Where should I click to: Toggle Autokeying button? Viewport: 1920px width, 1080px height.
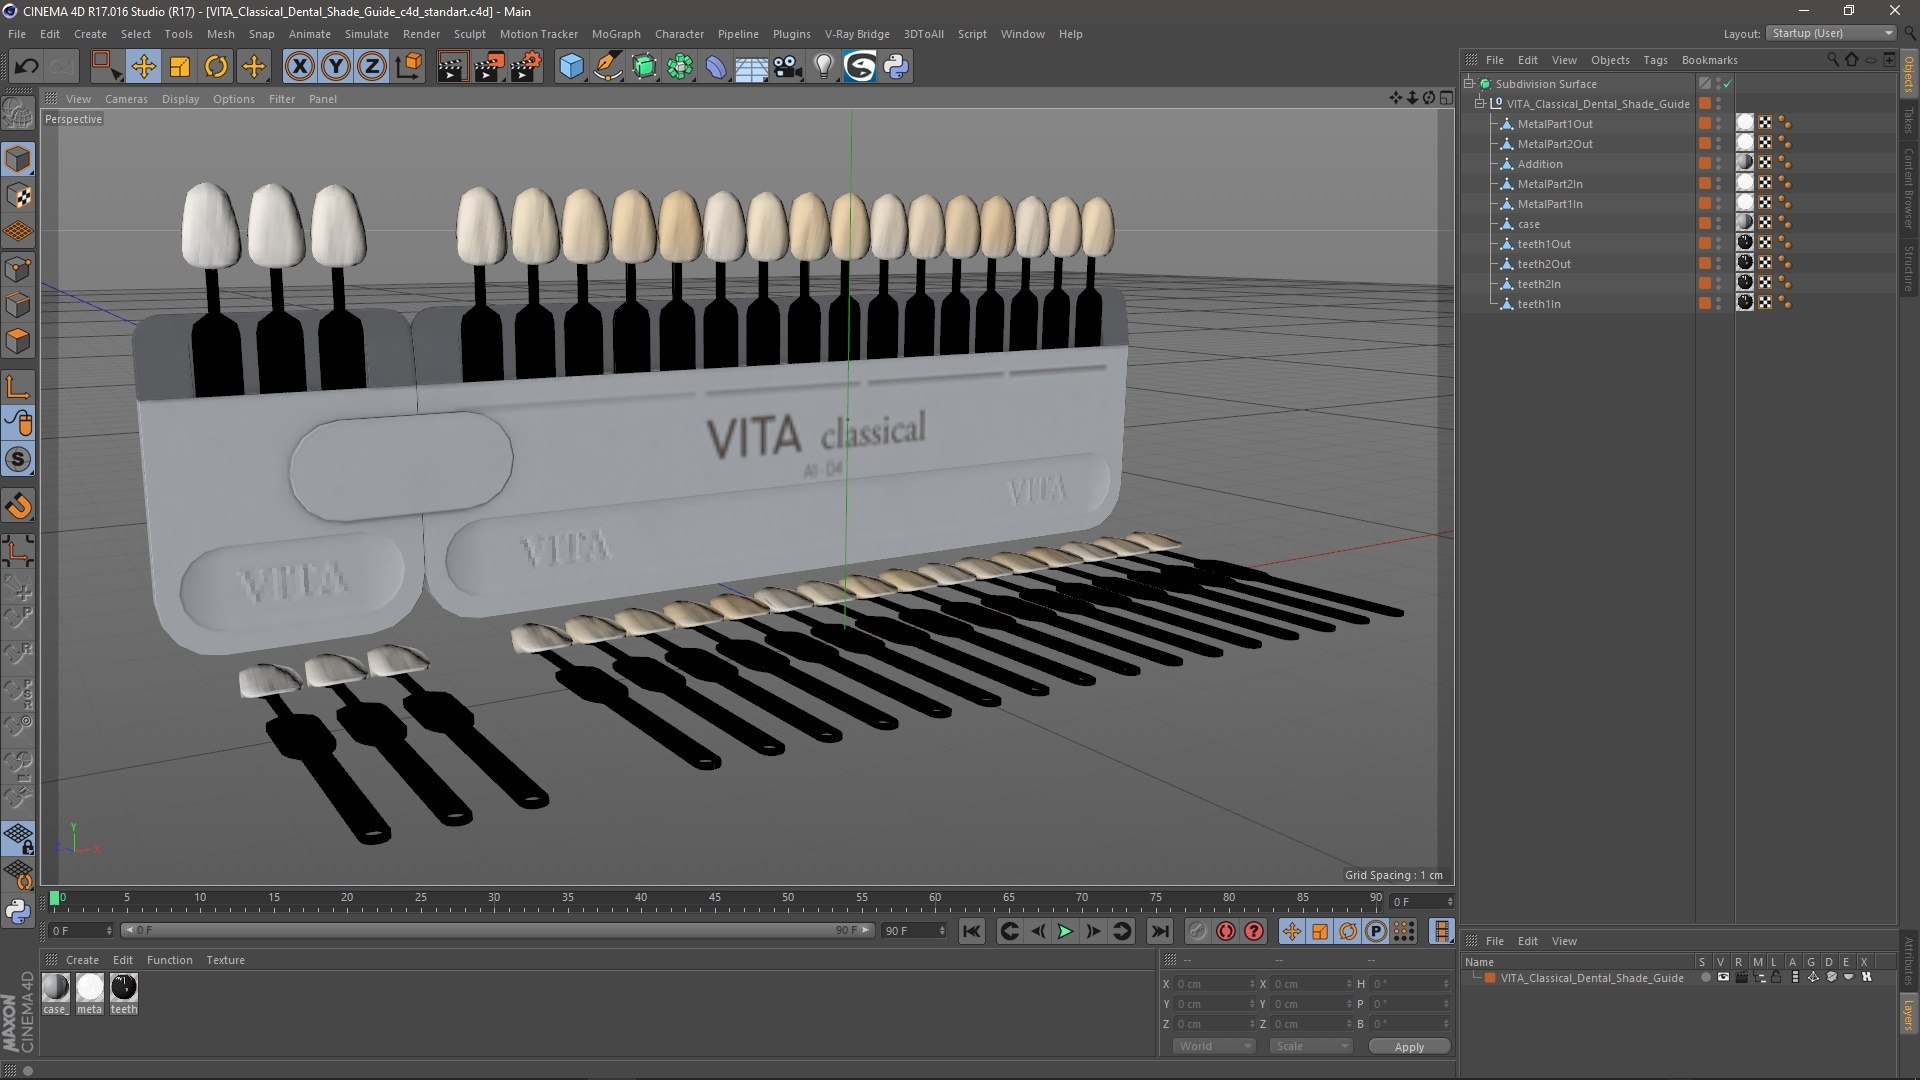pos(1226,931)
